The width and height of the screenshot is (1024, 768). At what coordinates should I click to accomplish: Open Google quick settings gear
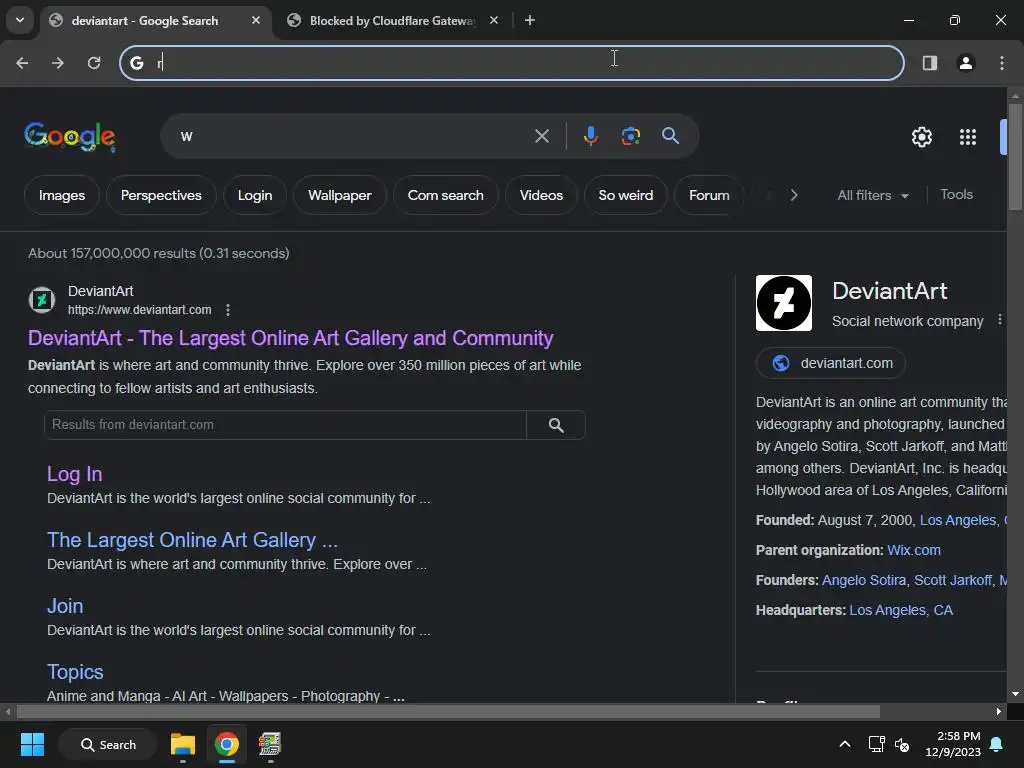(921, 137)
